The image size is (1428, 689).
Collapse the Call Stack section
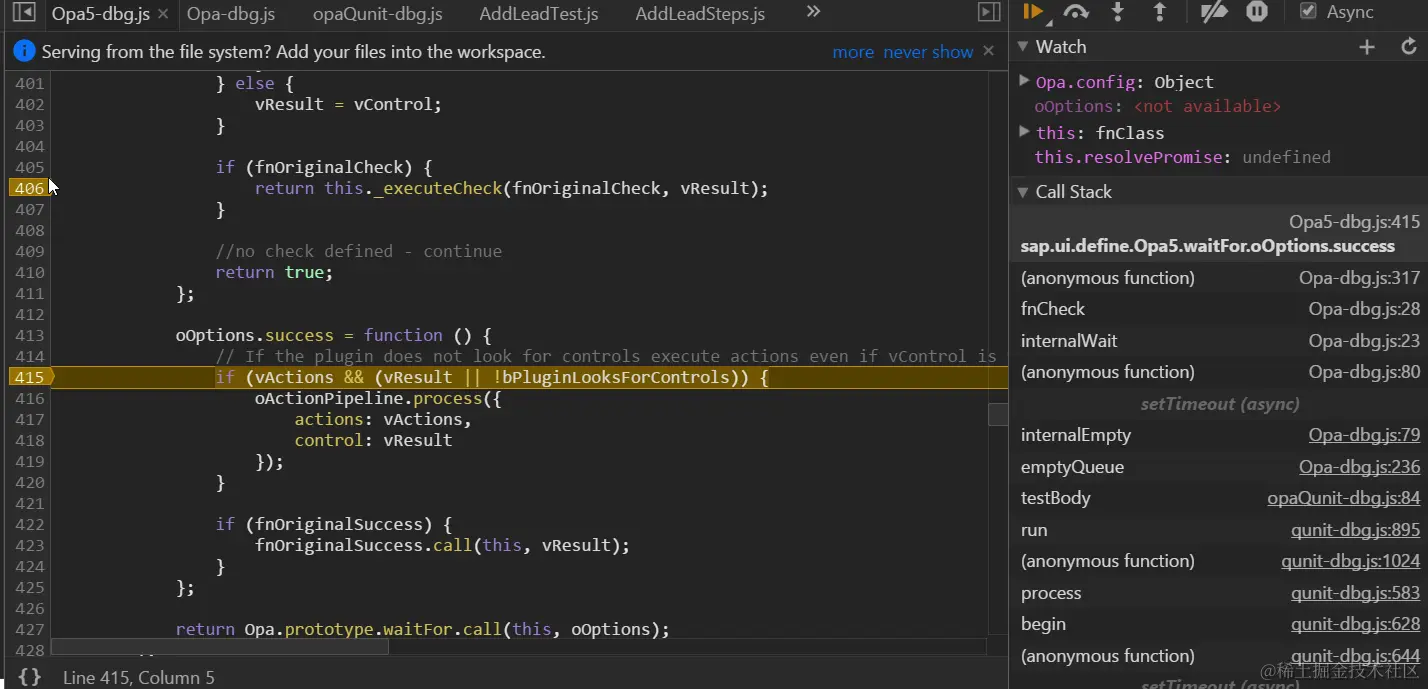coord(1022,192)
